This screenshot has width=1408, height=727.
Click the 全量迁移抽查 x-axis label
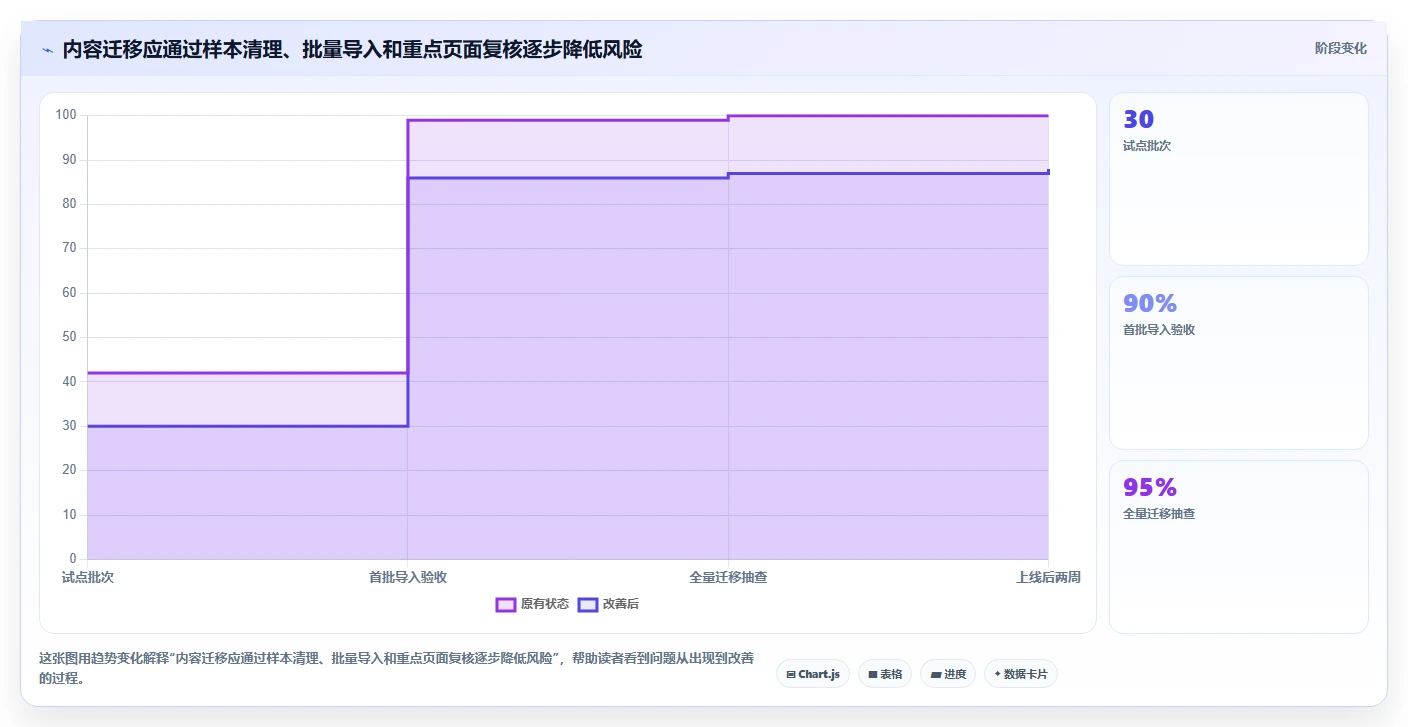click(728, 577)
